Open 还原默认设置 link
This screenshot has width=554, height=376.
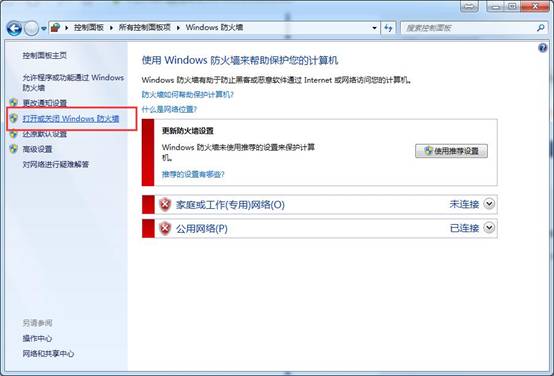coord(45,134)
